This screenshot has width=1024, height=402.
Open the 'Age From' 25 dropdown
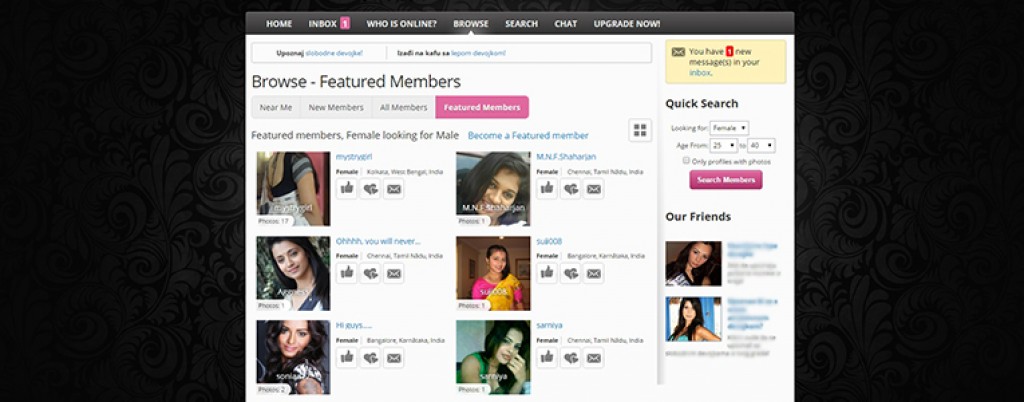723,146
